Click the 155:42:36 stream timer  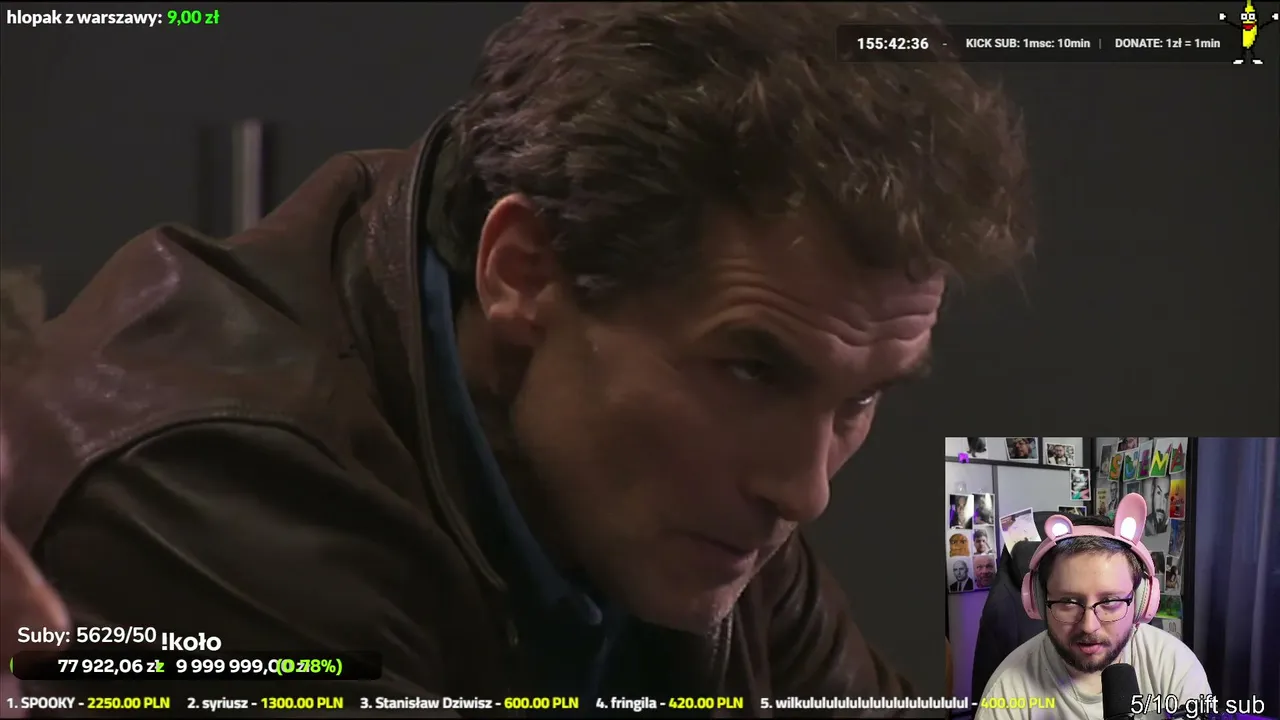(892, 44)
